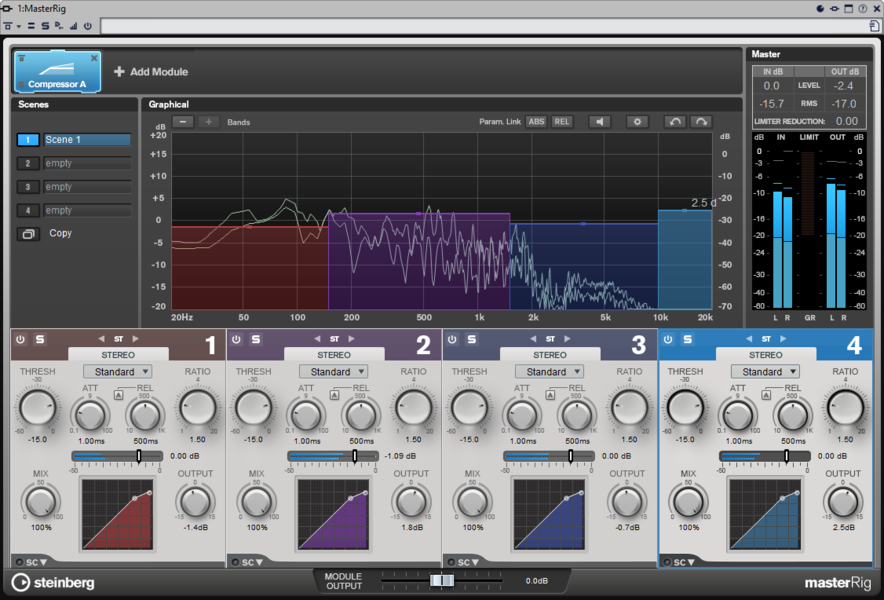This screenshot has height=600, width=884.
Task: Enable REL parameter link
Action: tap(562, 122)
